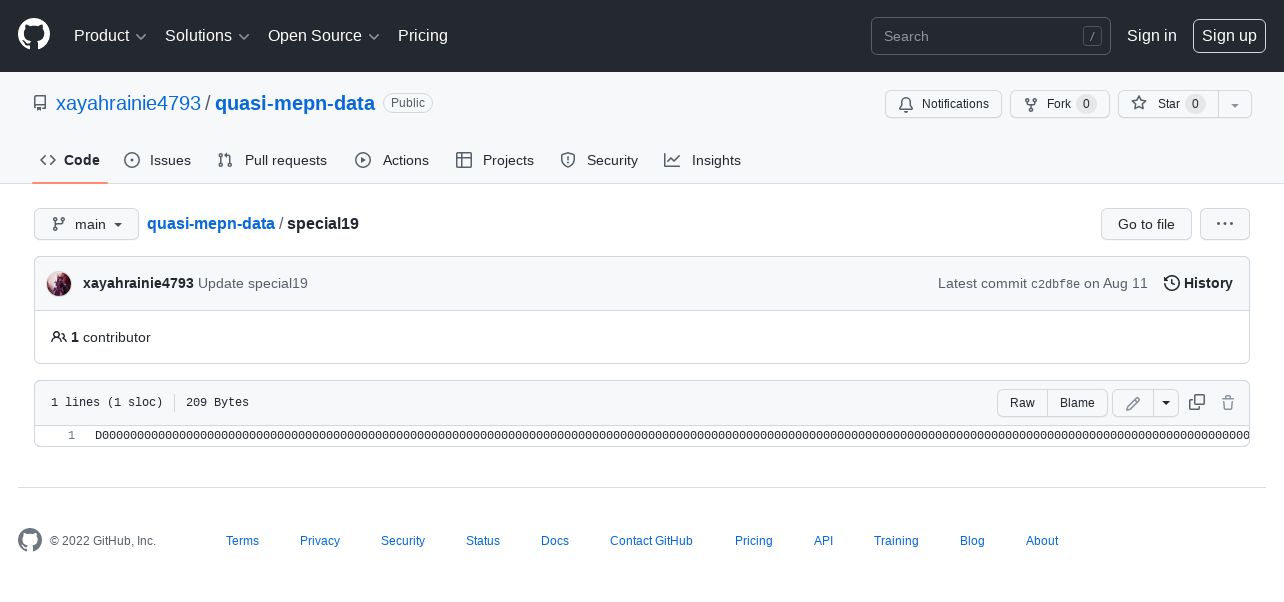Open commit hash c2dbf8e

(x=1055, y=284)
